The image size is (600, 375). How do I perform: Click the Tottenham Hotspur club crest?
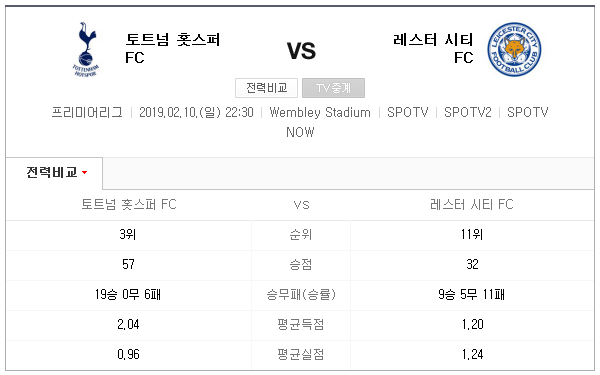[x=86, y=49]
